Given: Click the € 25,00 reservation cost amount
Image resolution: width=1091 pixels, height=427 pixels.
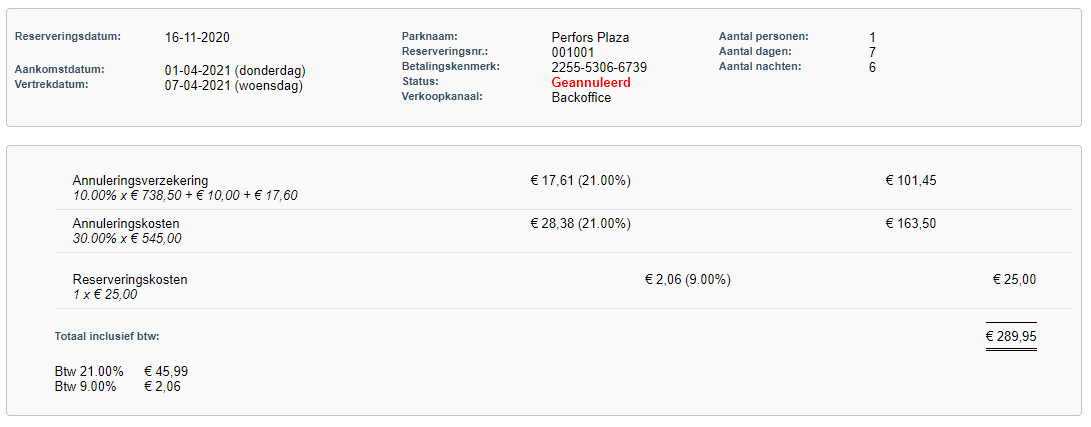Looking at the screenshot, I should click(x=1014, y=280).
